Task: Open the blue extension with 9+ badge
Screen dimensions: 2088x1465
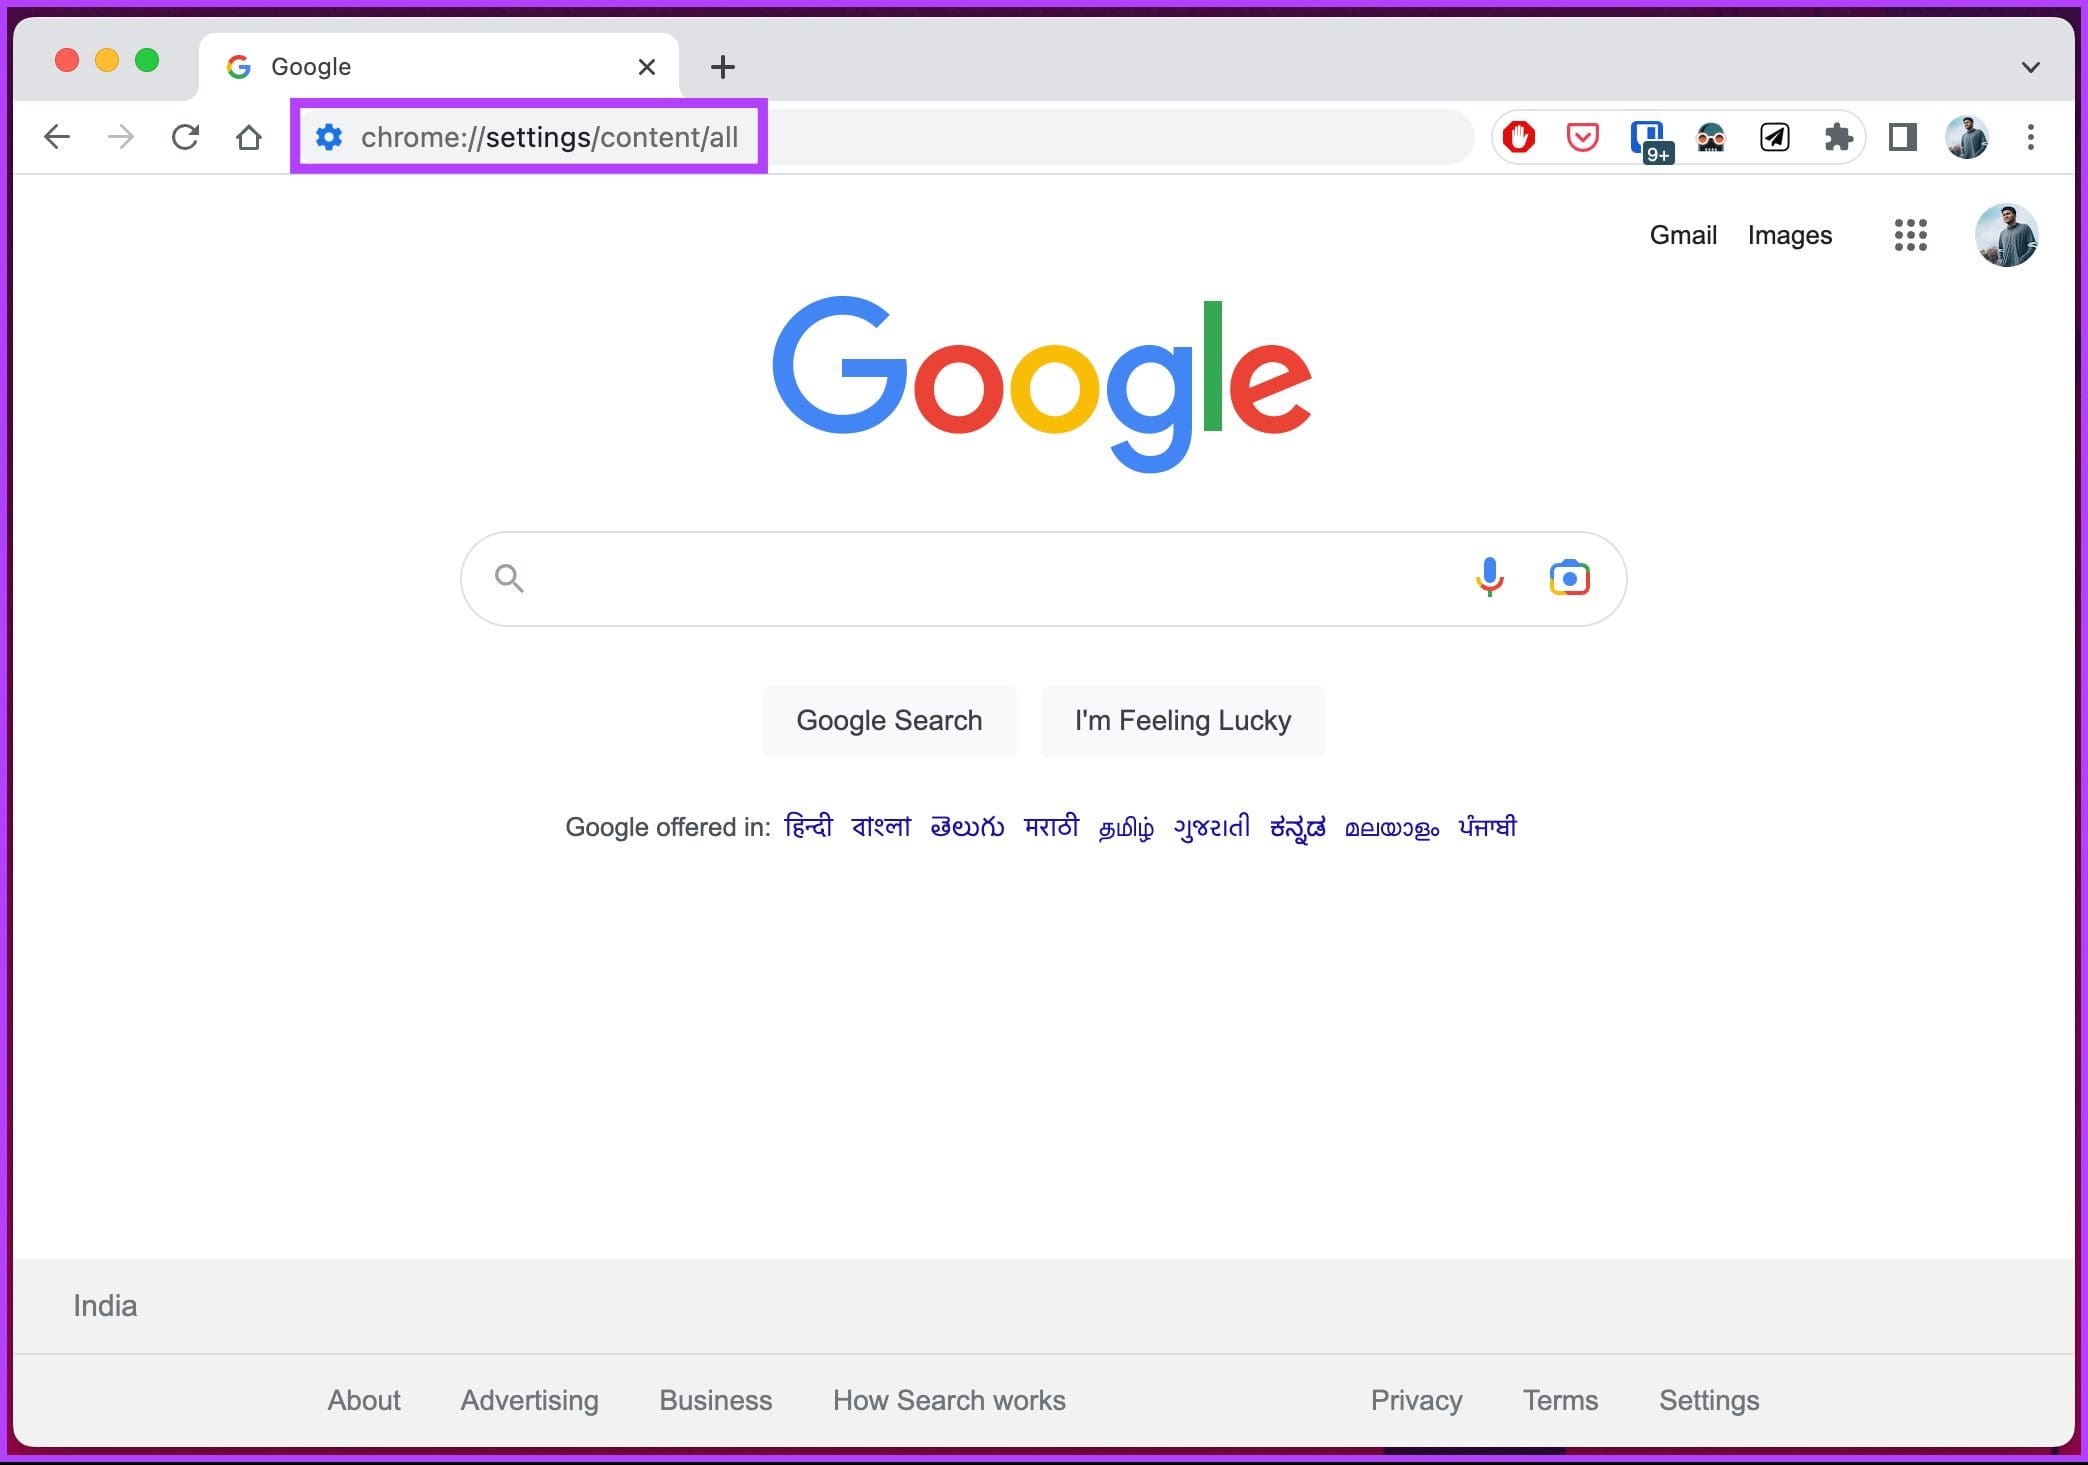Action: (1650, 140)
